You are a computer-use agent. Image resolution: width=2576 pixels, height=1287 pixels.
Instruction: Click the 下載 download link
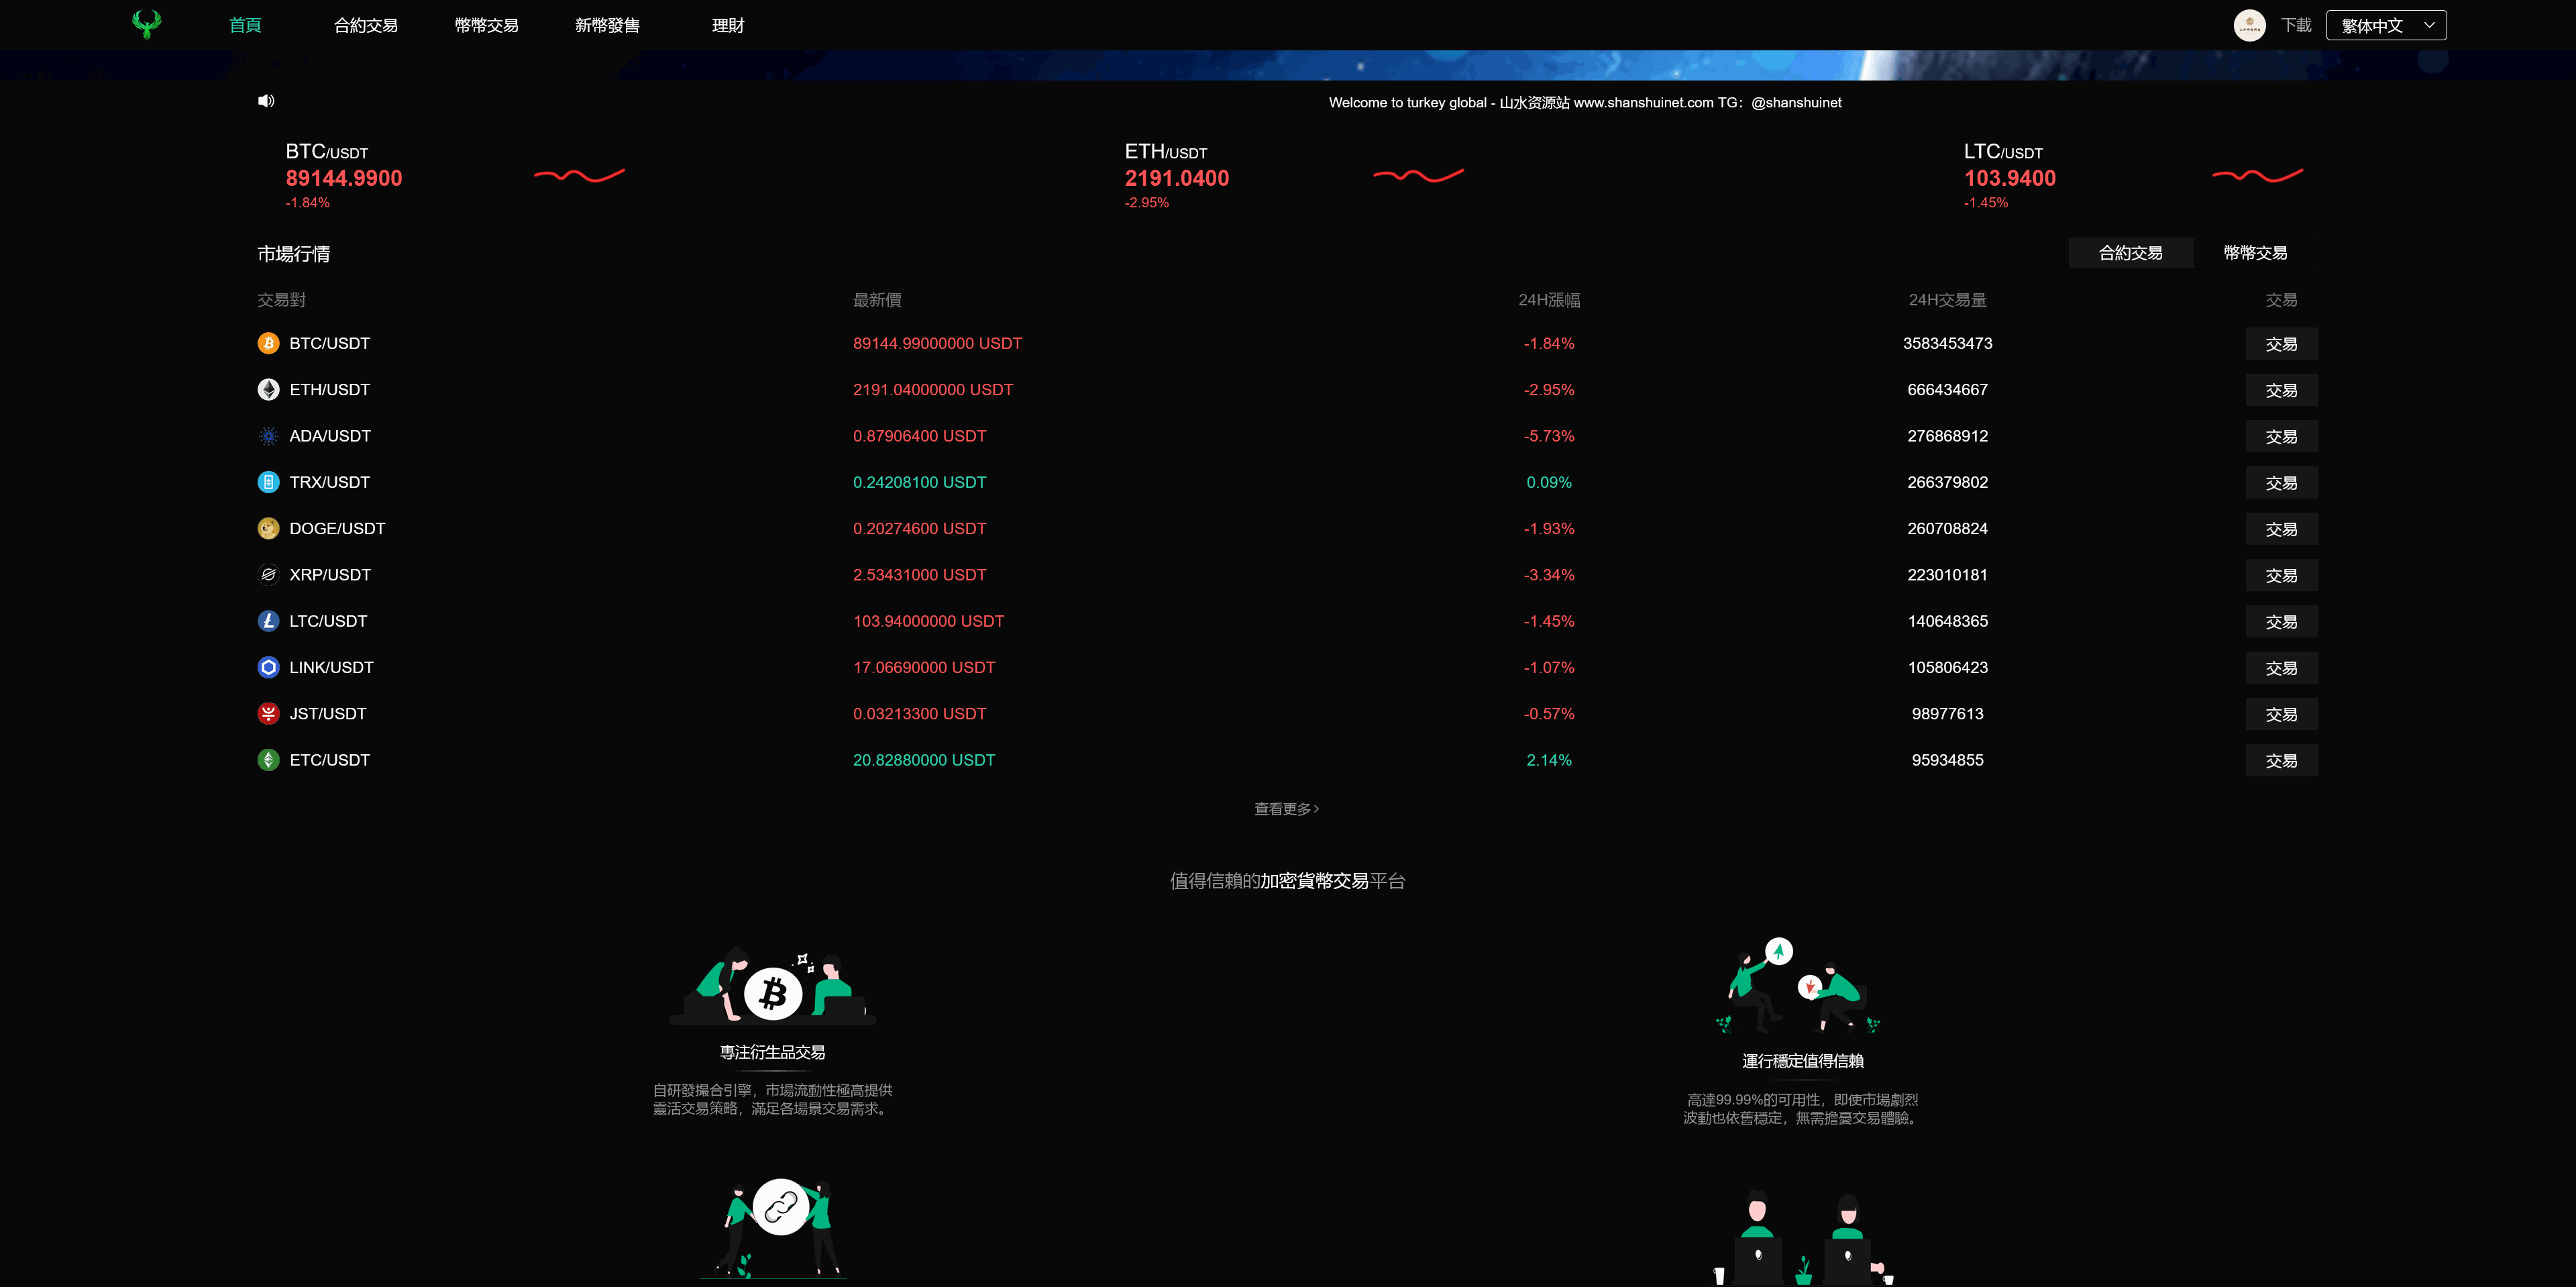click(2297, 25)
